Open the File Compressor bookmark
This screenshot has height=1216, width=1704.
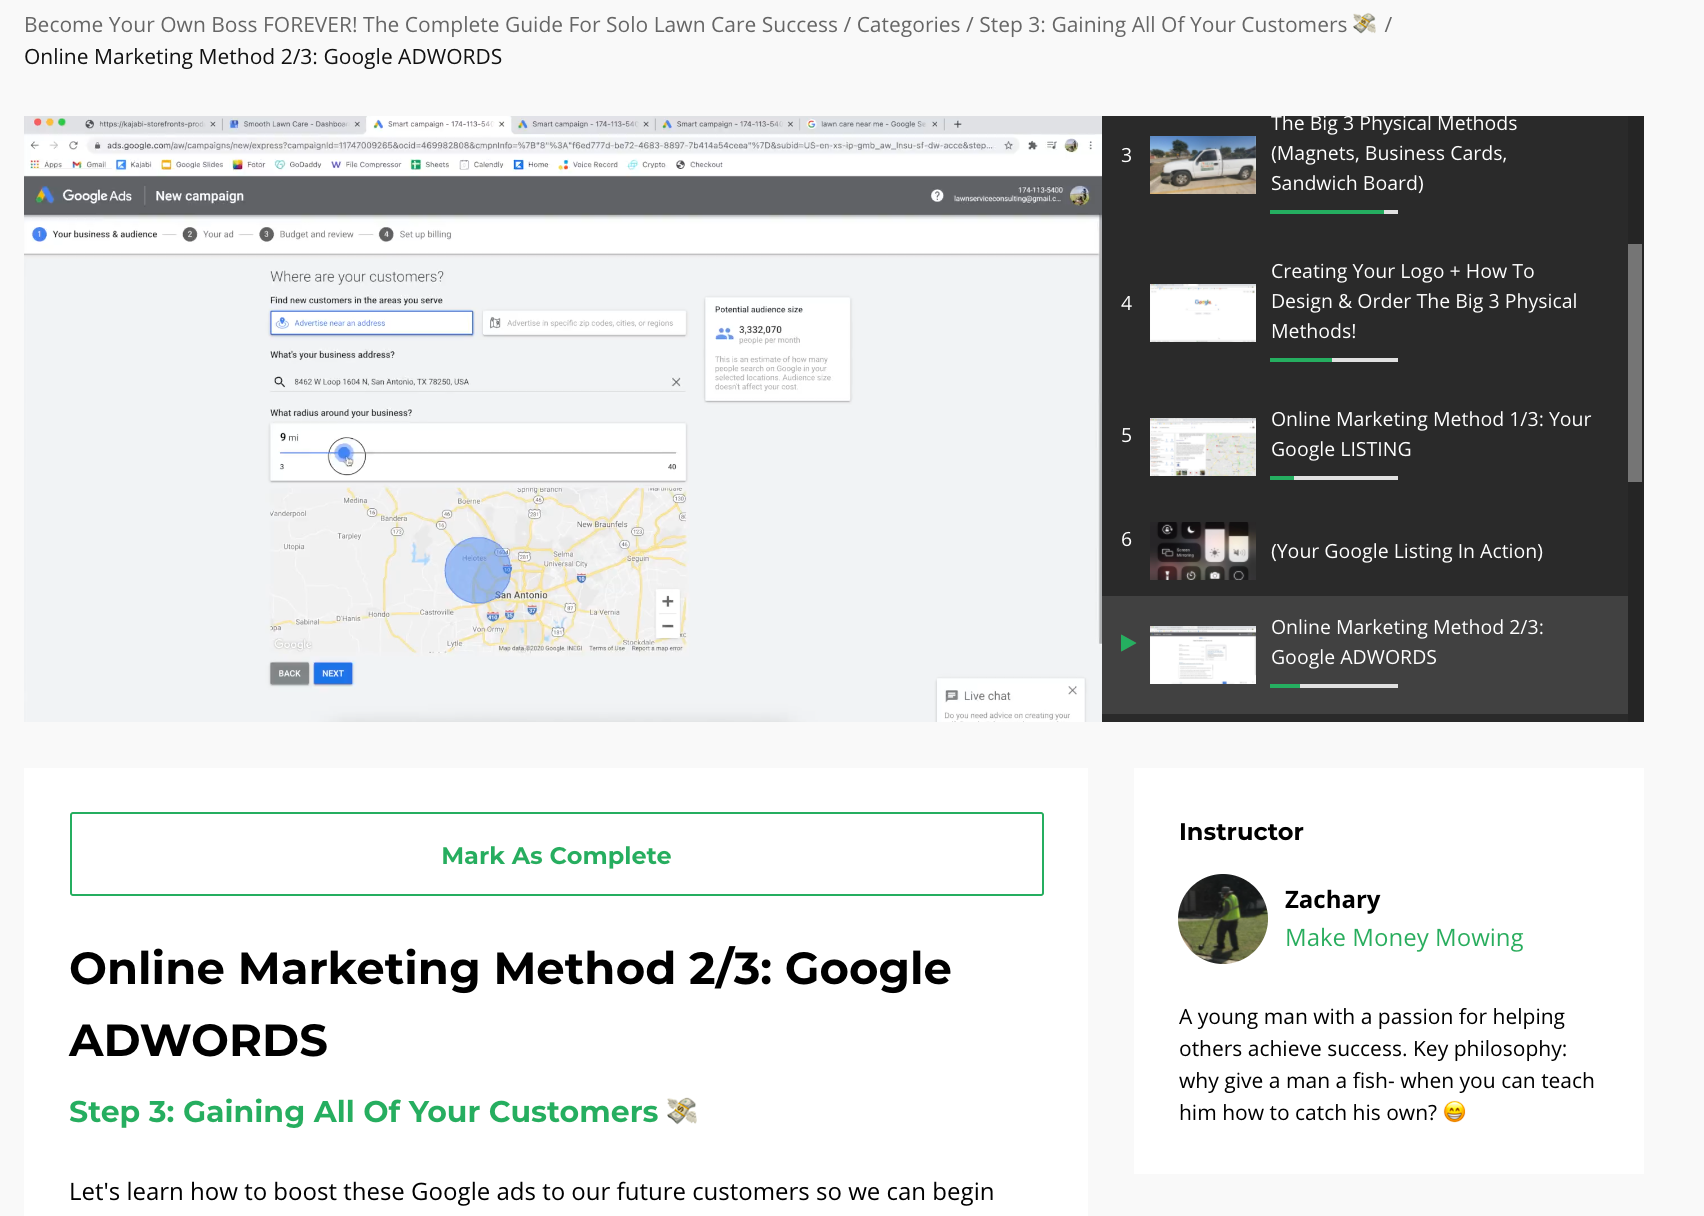click(366, 165)
